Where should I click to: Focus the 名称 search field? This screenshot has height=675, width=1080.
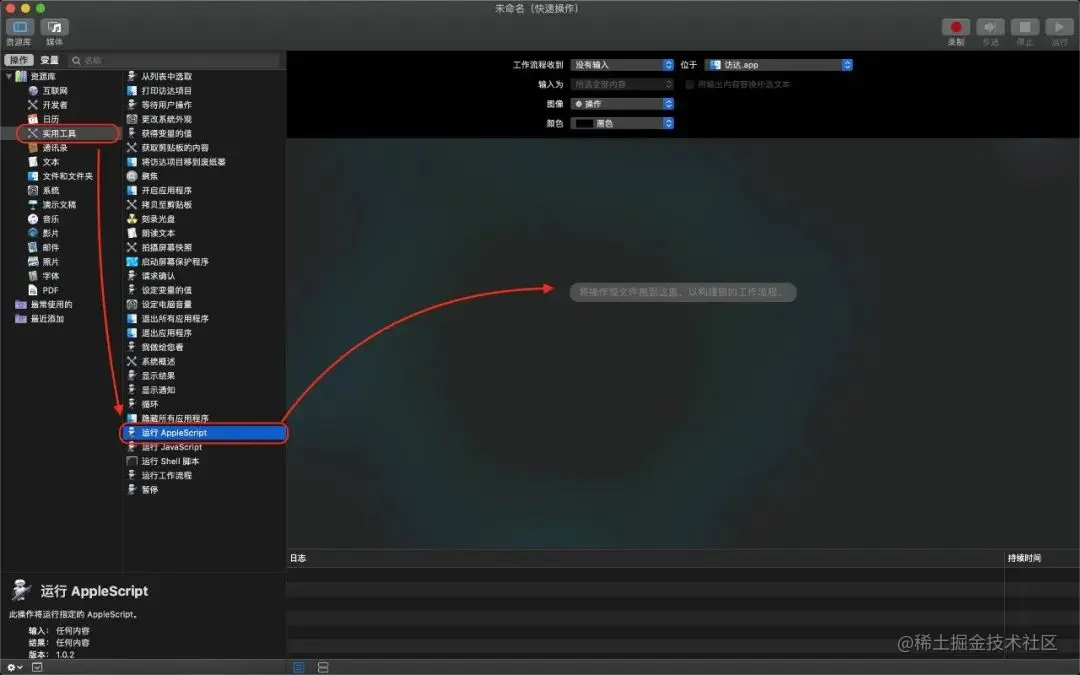[174, 61]
